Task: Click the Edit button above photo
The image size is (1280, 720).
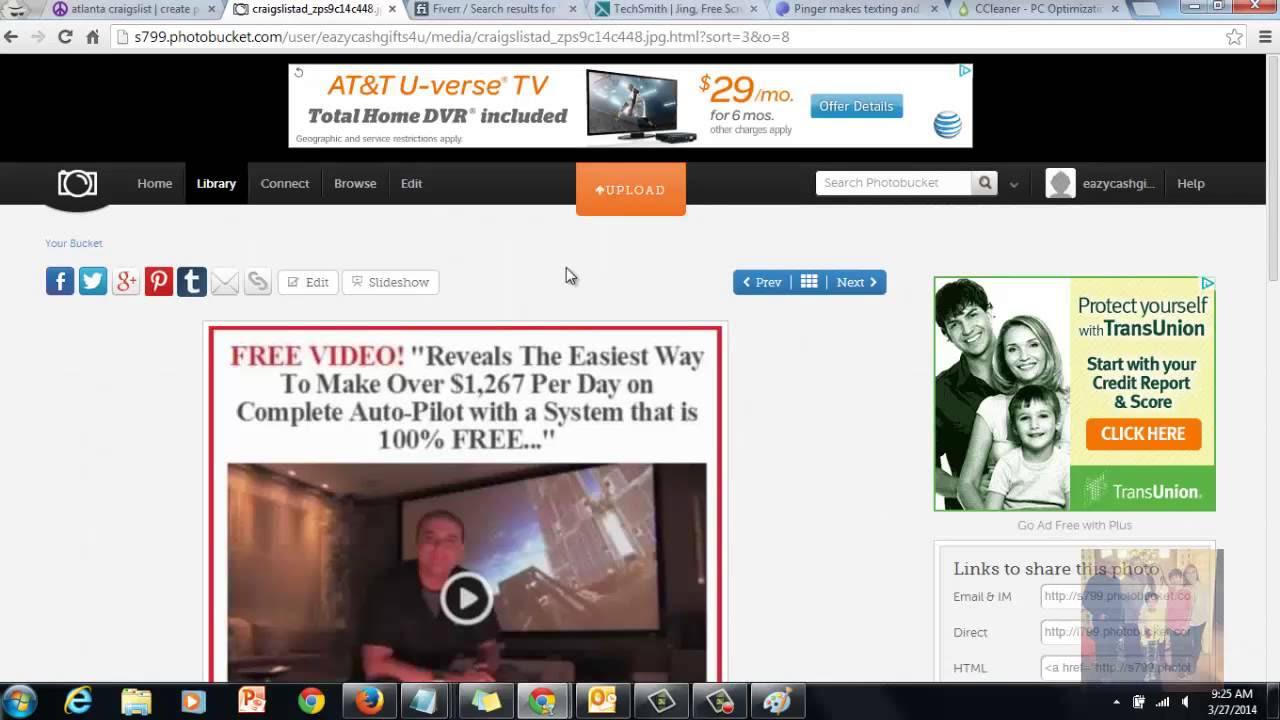Action: pyautogui.click(x=308, y=282)
